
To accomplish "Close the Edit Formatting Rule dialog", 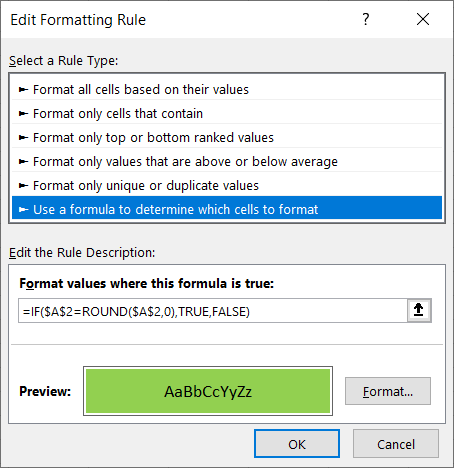I will pos(423,19).
